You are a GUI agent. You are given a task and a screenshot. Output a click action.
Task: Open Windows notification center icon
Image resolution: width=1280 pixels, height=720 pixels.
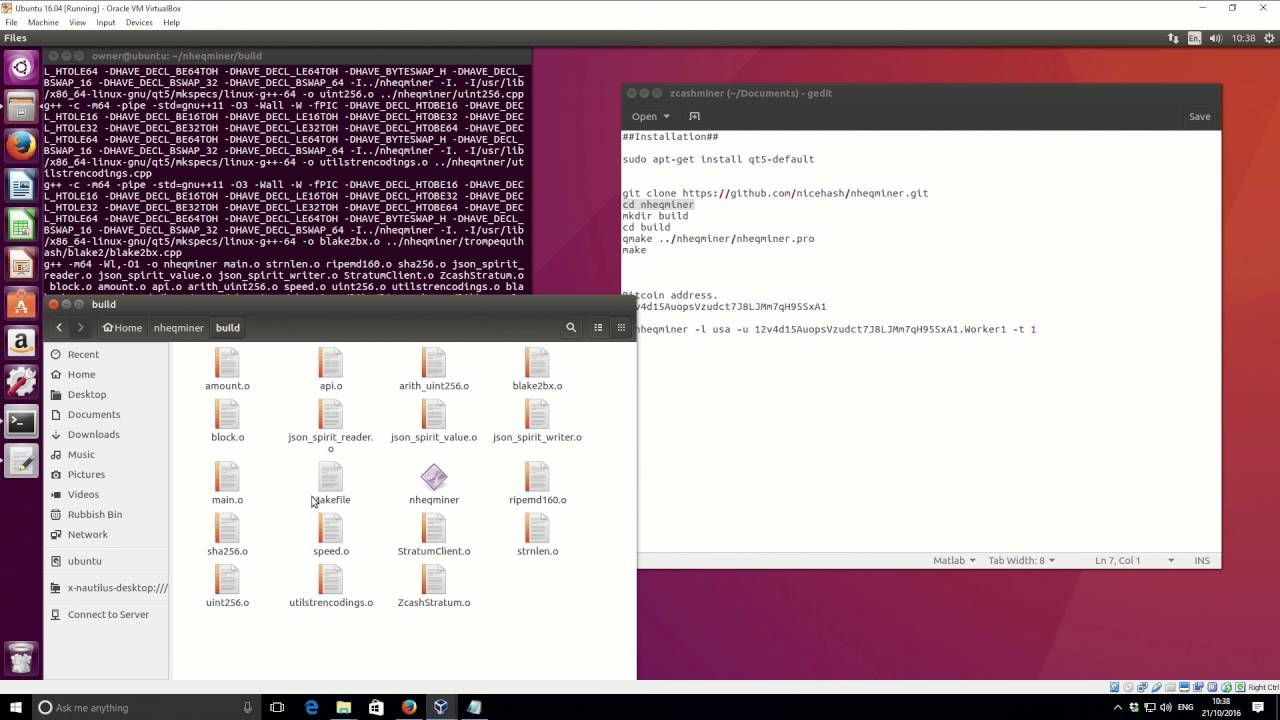tap(1258, 707)
